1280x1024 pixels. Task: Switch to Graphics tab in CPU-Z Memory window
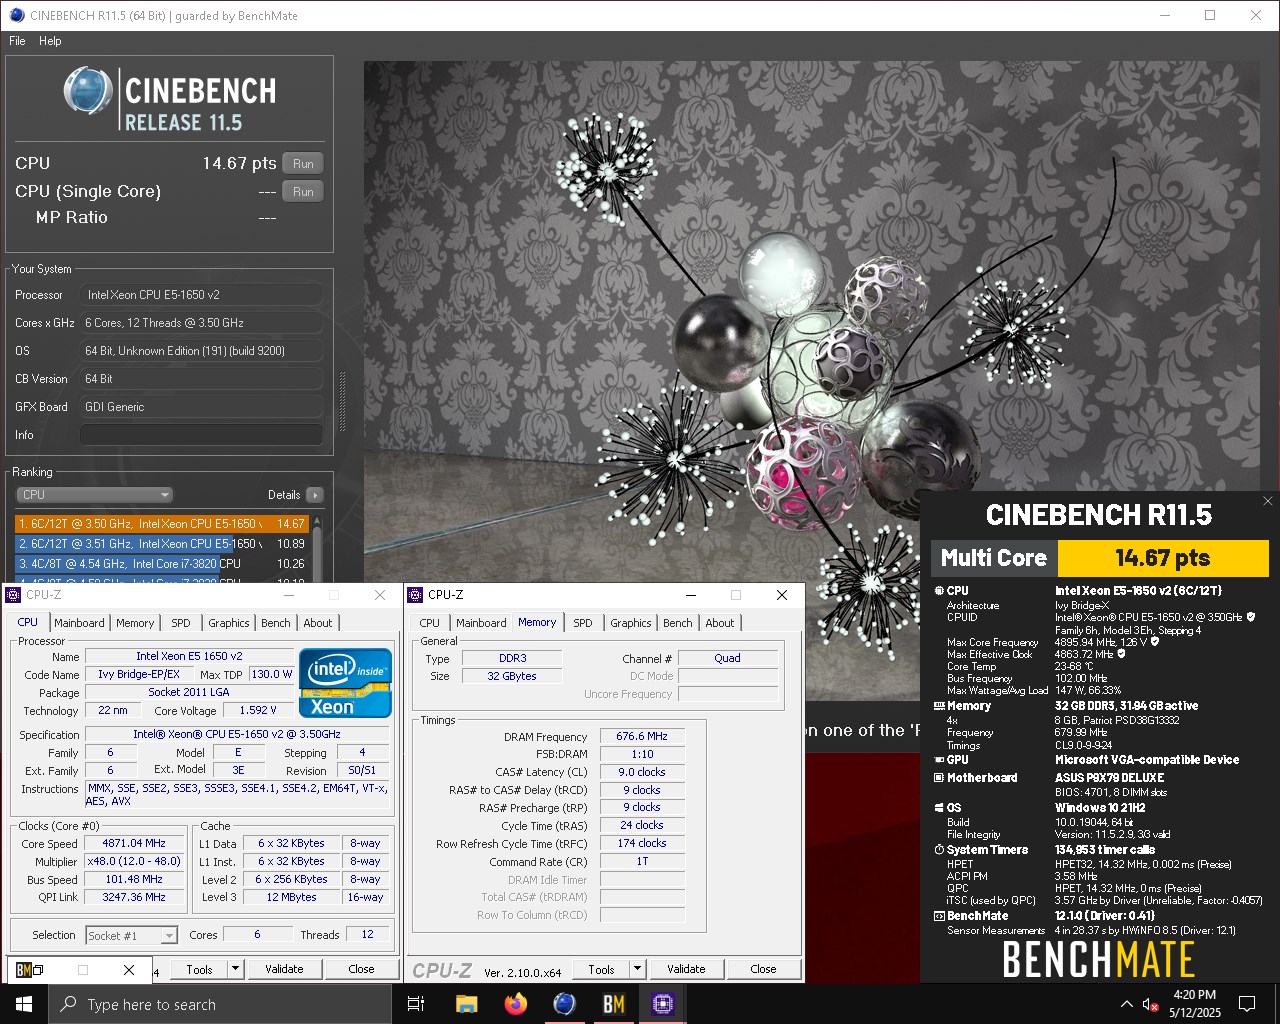[x=631, y=623]
